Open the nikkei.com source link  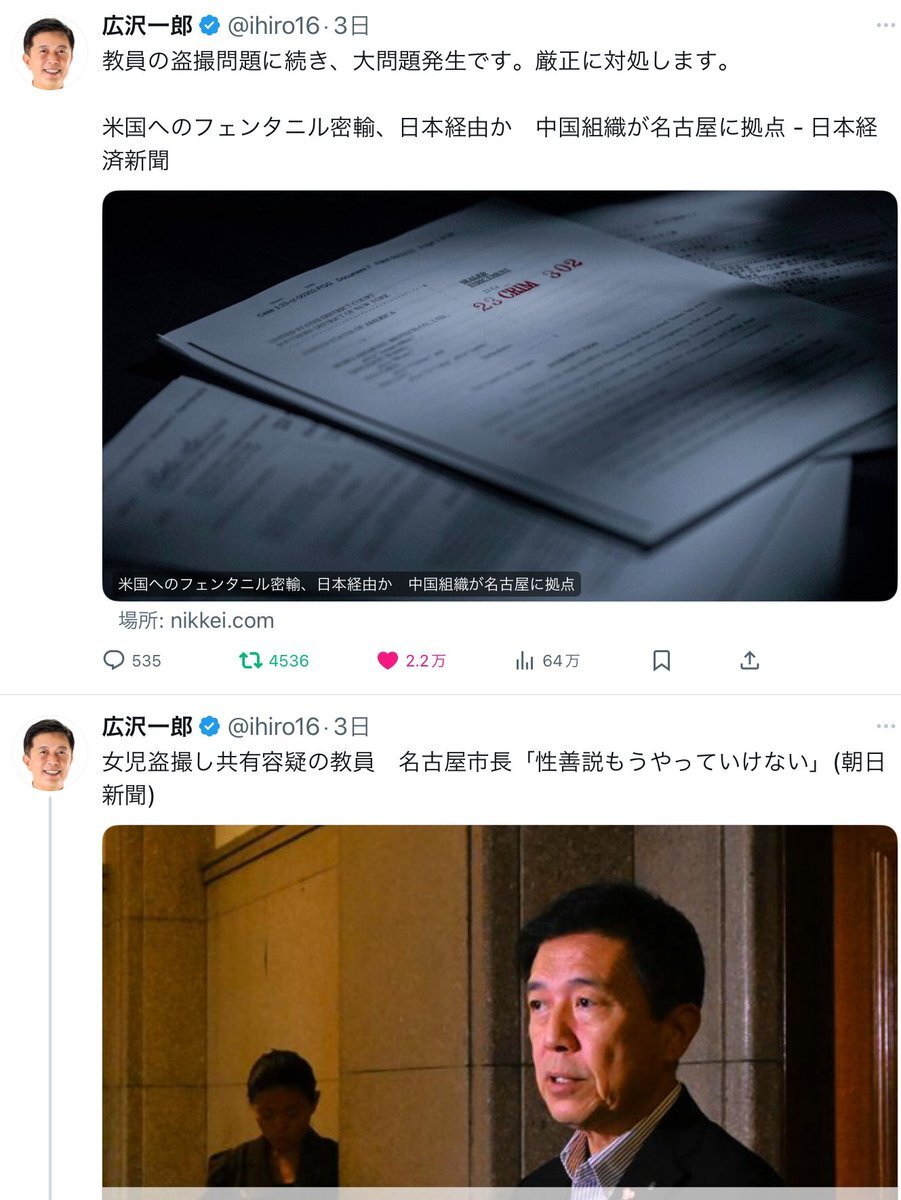pos(196,620)
